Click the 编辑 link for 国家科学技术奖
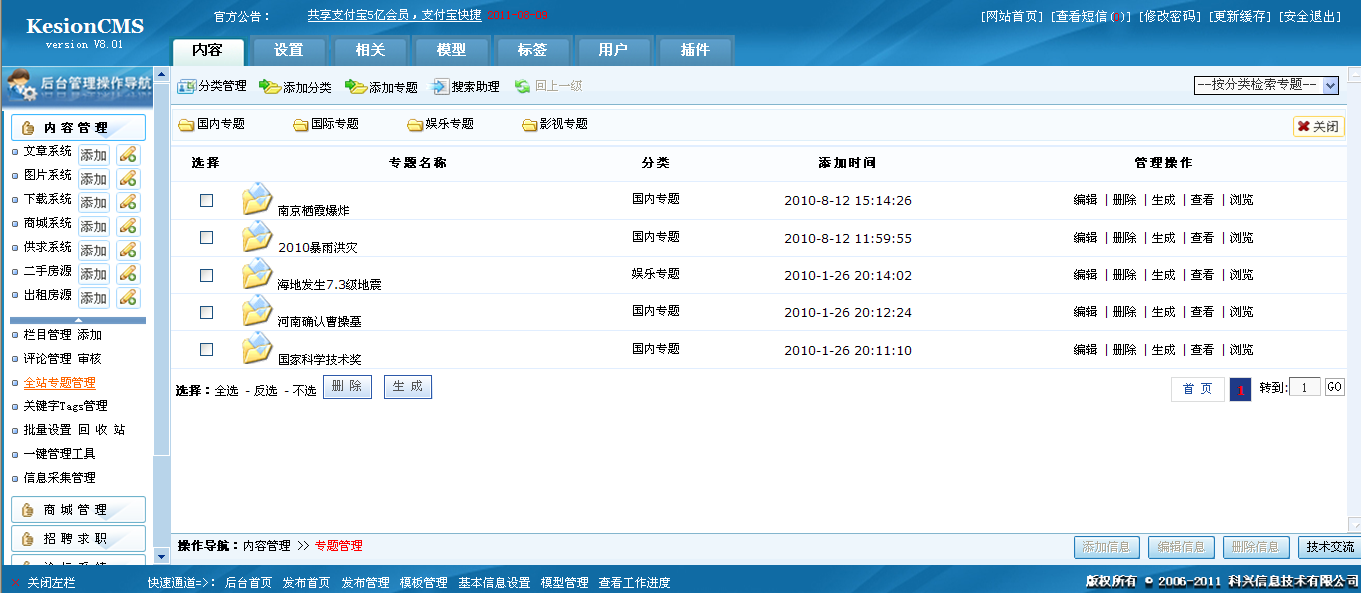Viewport: 1361px width, 593px height. coord(1084,349)
